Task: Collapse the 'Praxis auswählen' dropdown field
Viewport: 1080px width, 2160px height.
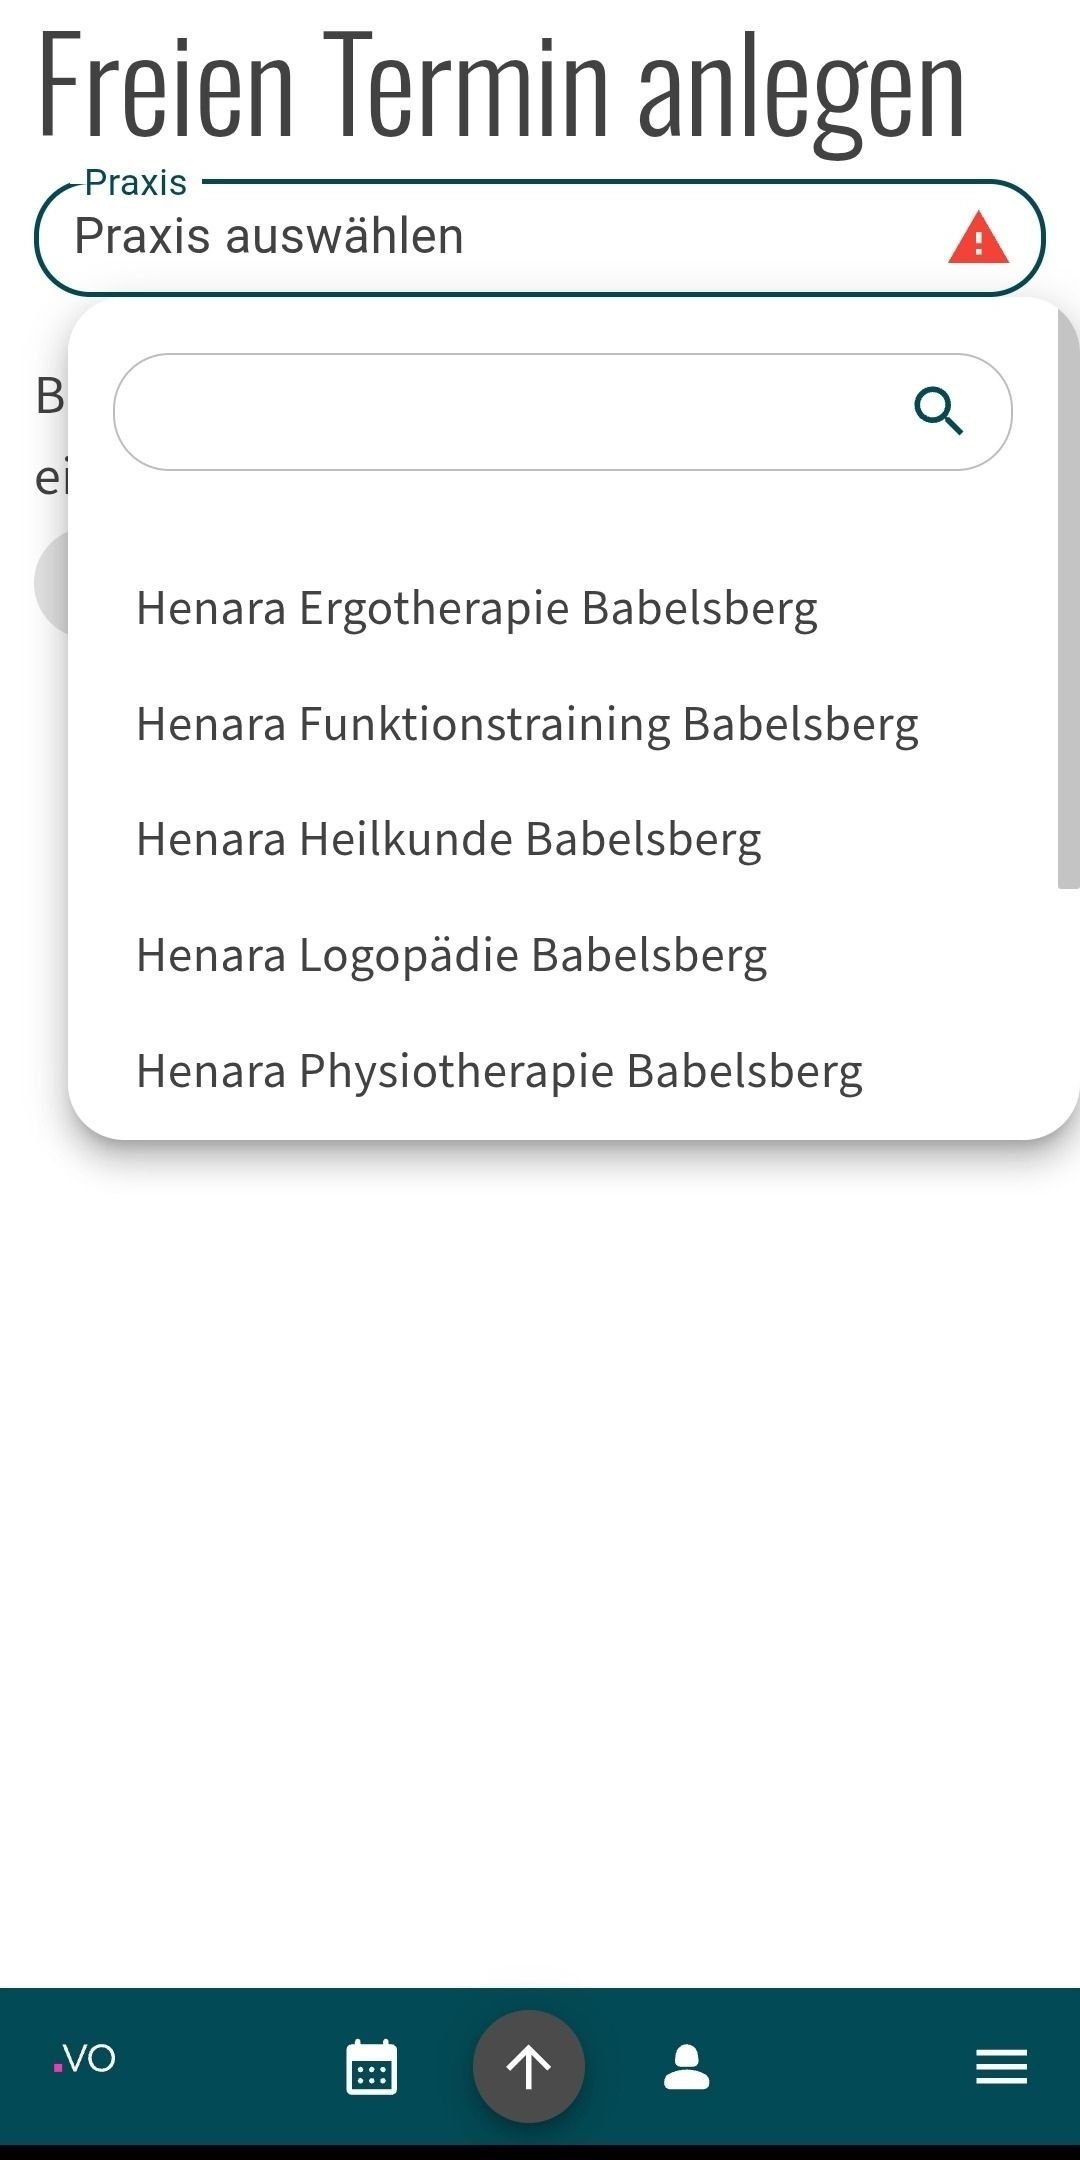Action: [500, 238]
